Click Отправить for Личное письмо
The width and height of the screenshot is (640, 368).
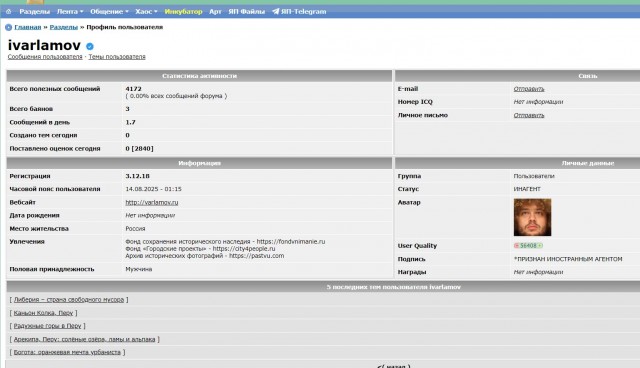pyautogui.click(x=529, y=115)
